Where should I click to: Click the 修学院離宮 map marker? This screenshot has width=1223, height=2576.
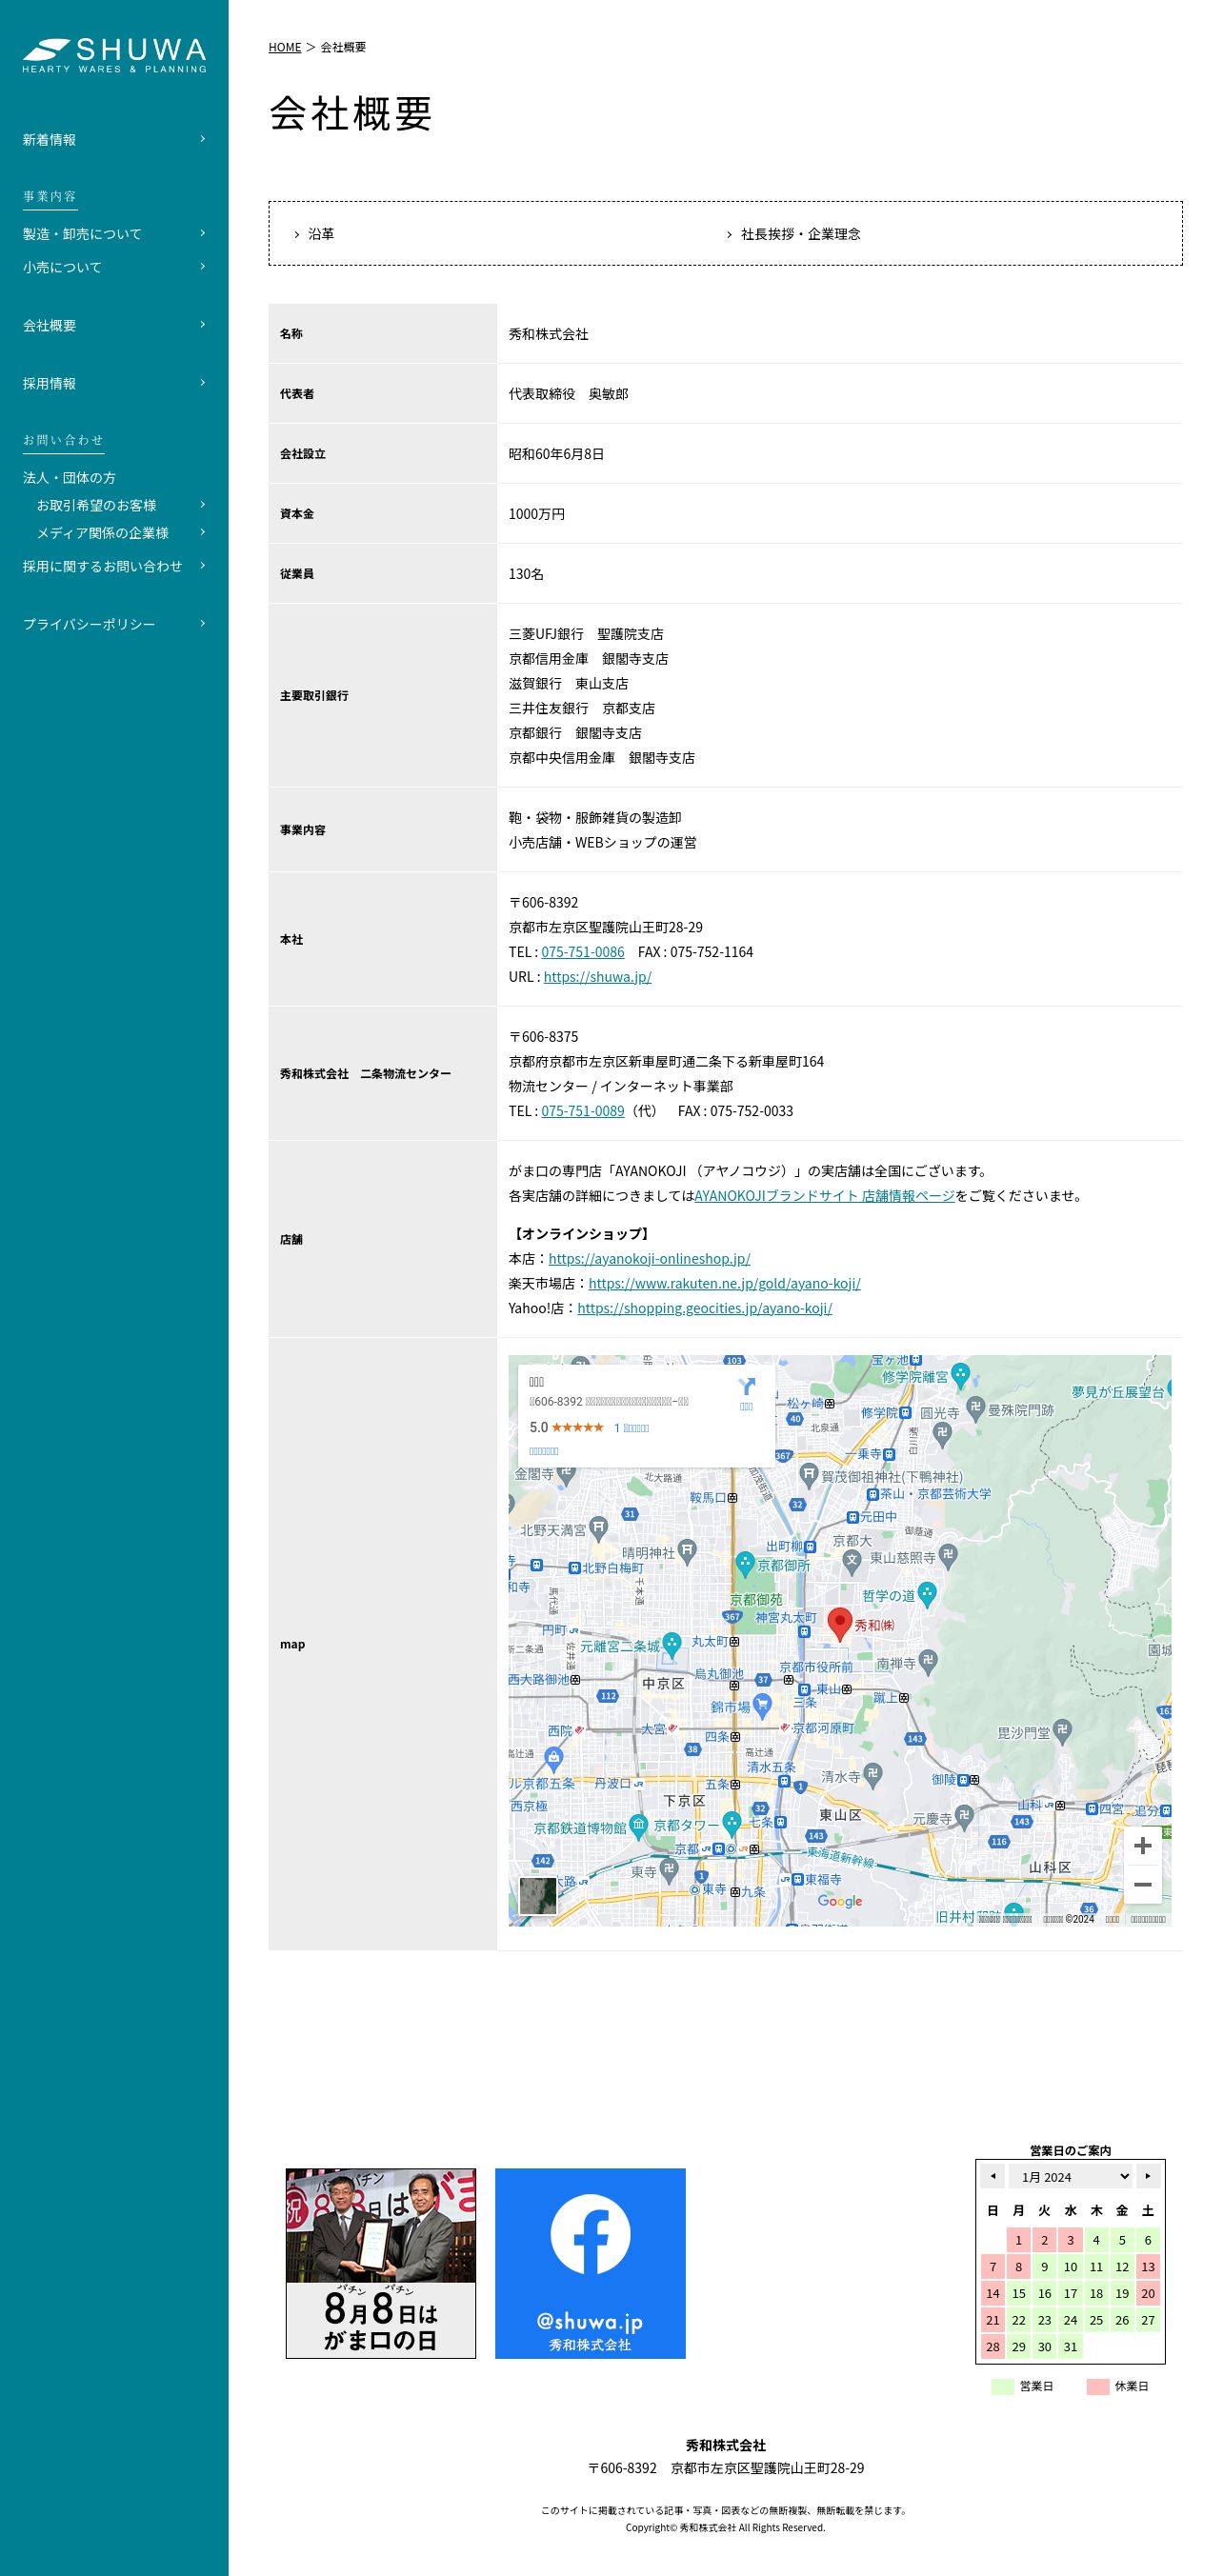[960, 1375]
